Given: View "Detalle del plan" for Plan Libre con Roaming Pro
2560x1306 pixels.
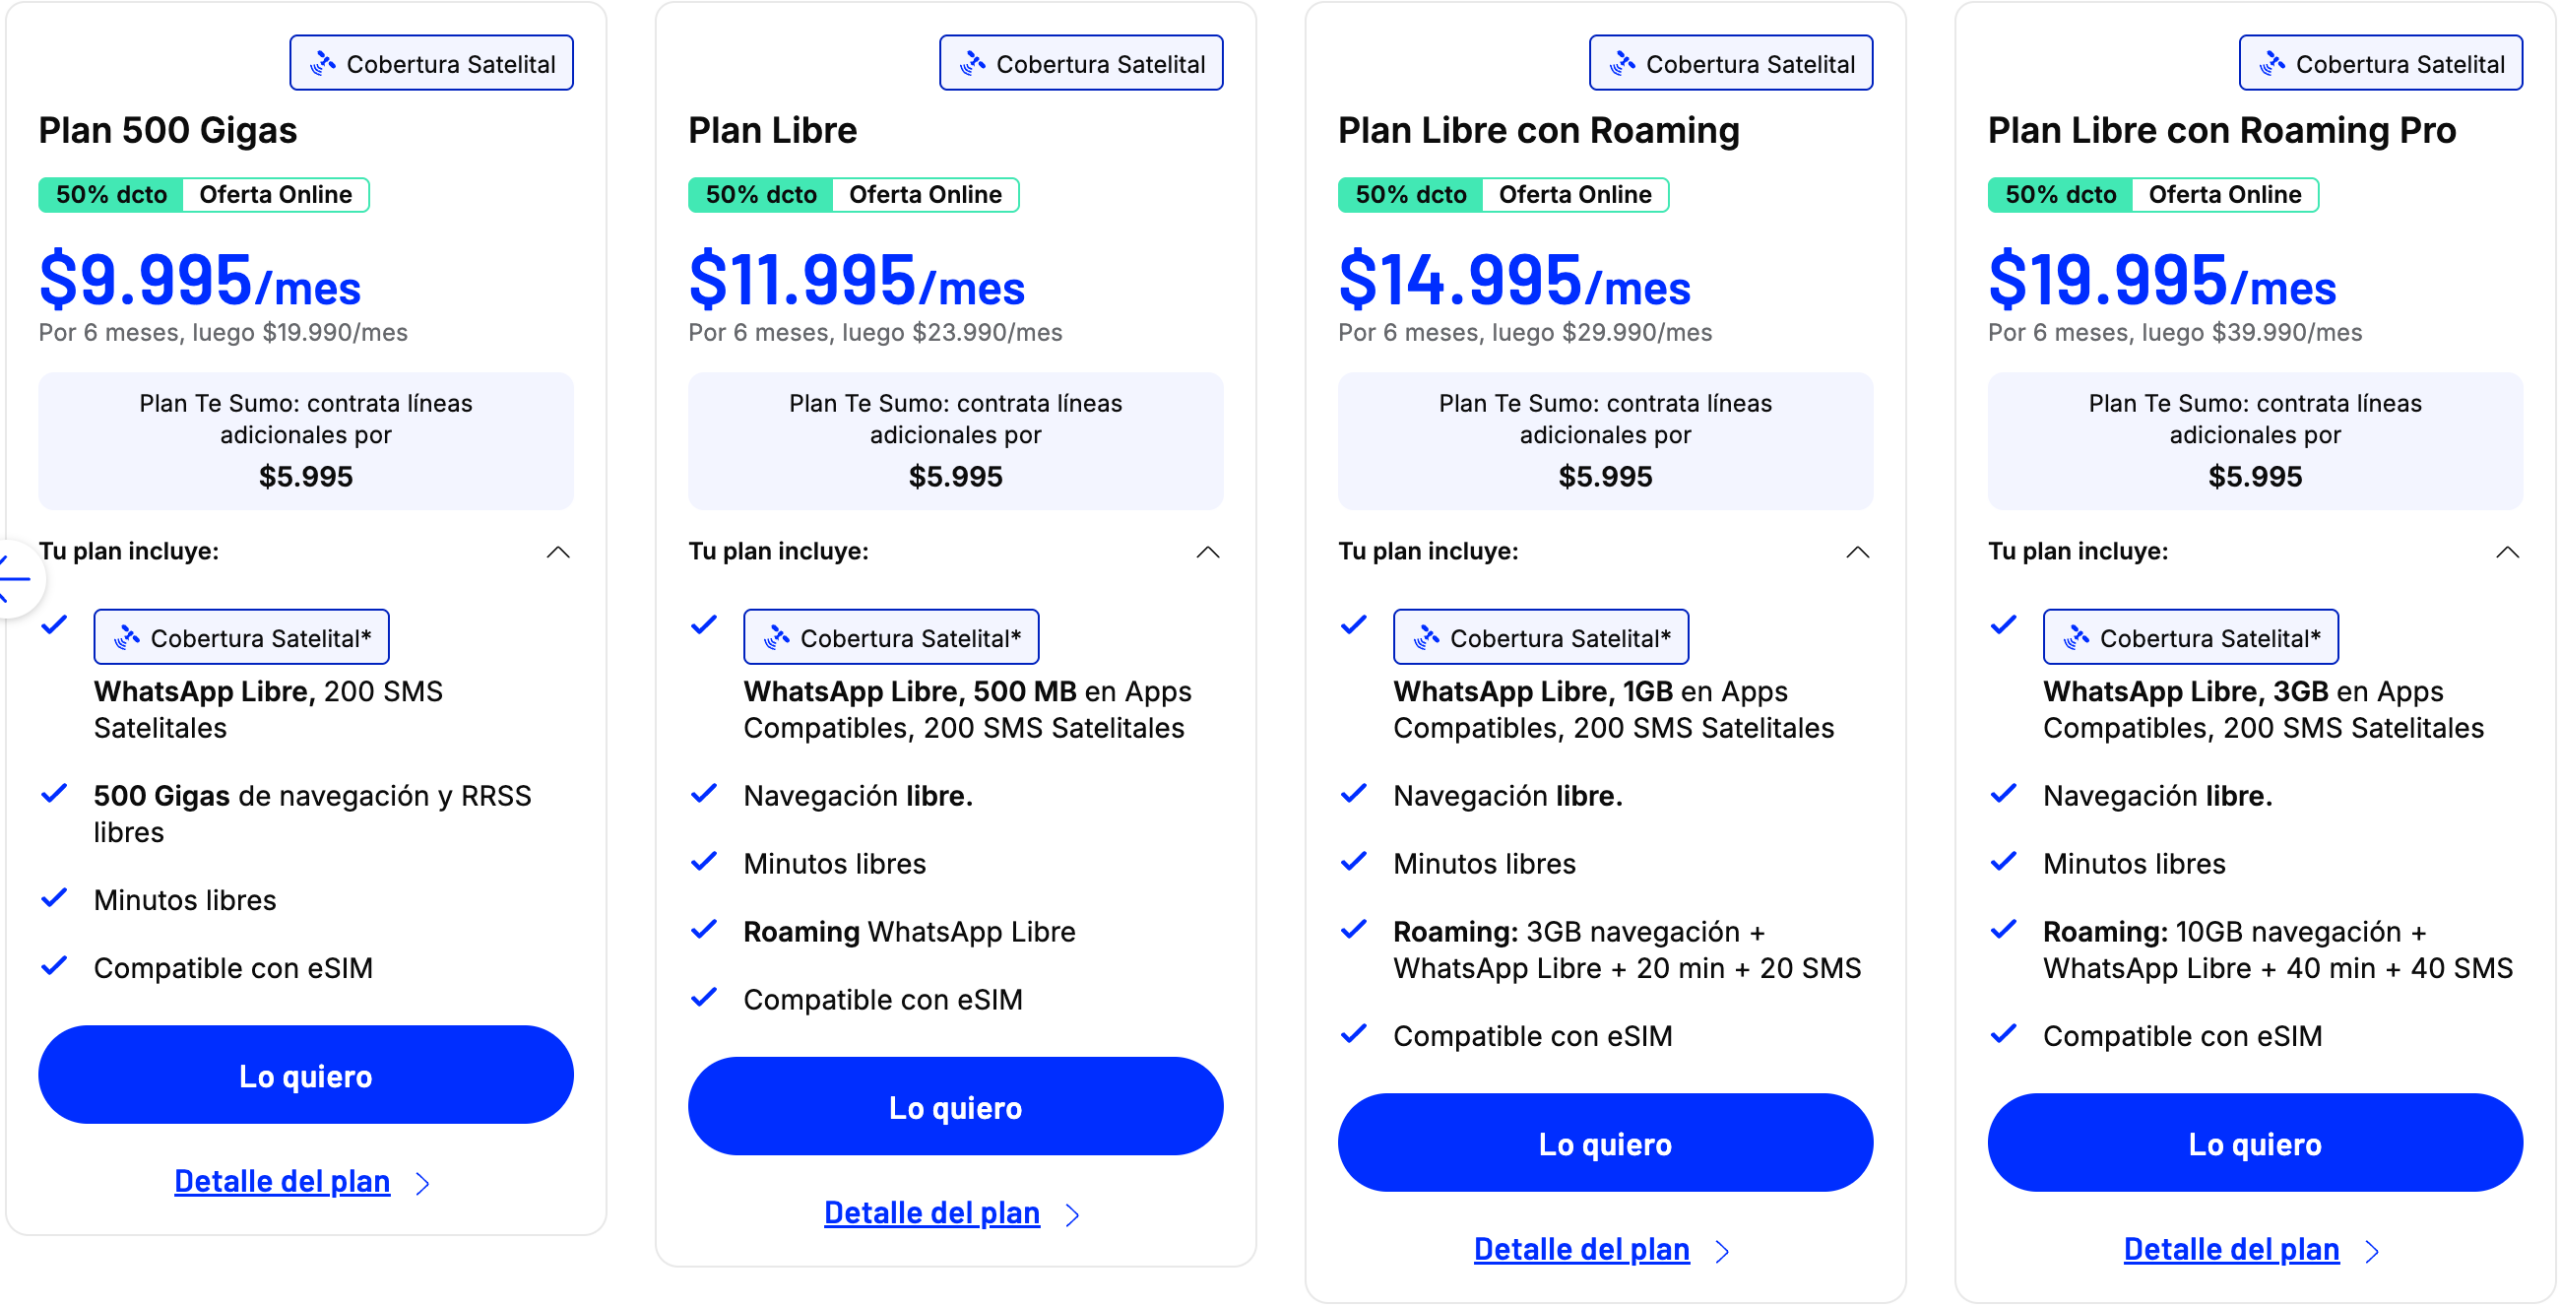Looking at the screenshot, I should (2231, 1249).
